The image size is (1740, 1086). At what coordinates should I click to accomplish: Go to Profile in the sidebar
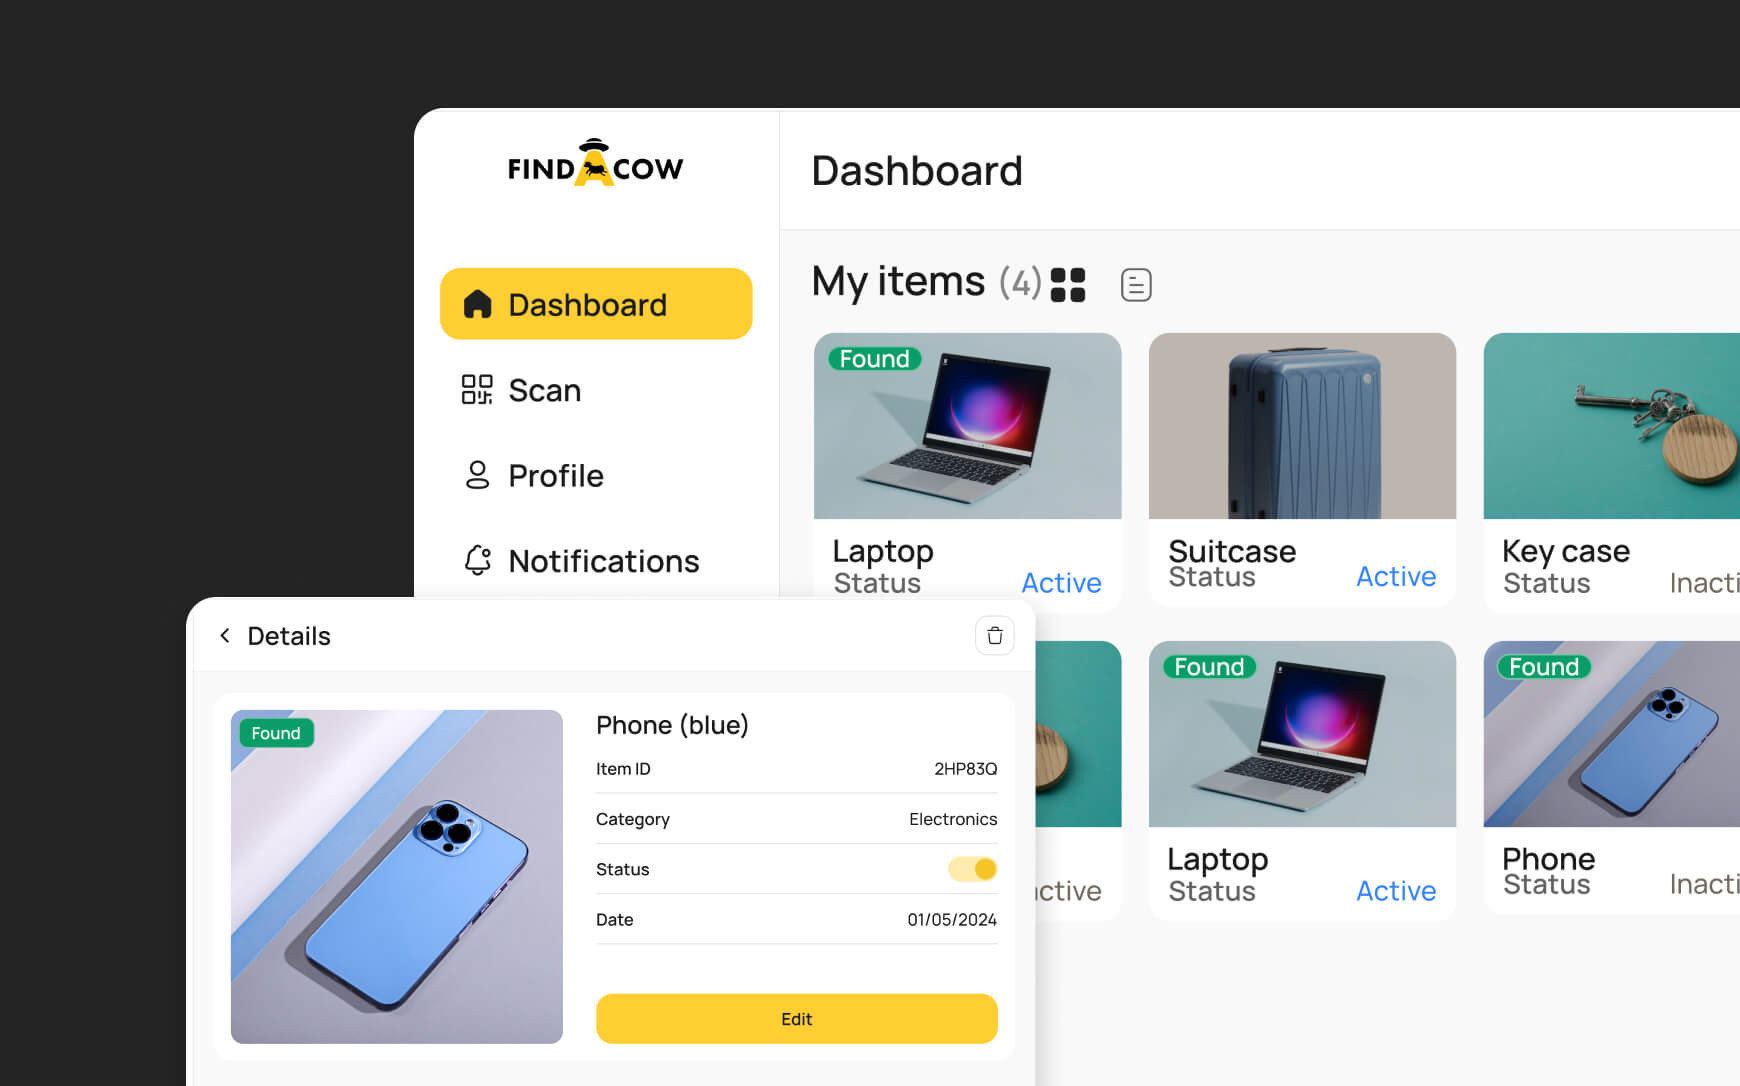point(533,475)
